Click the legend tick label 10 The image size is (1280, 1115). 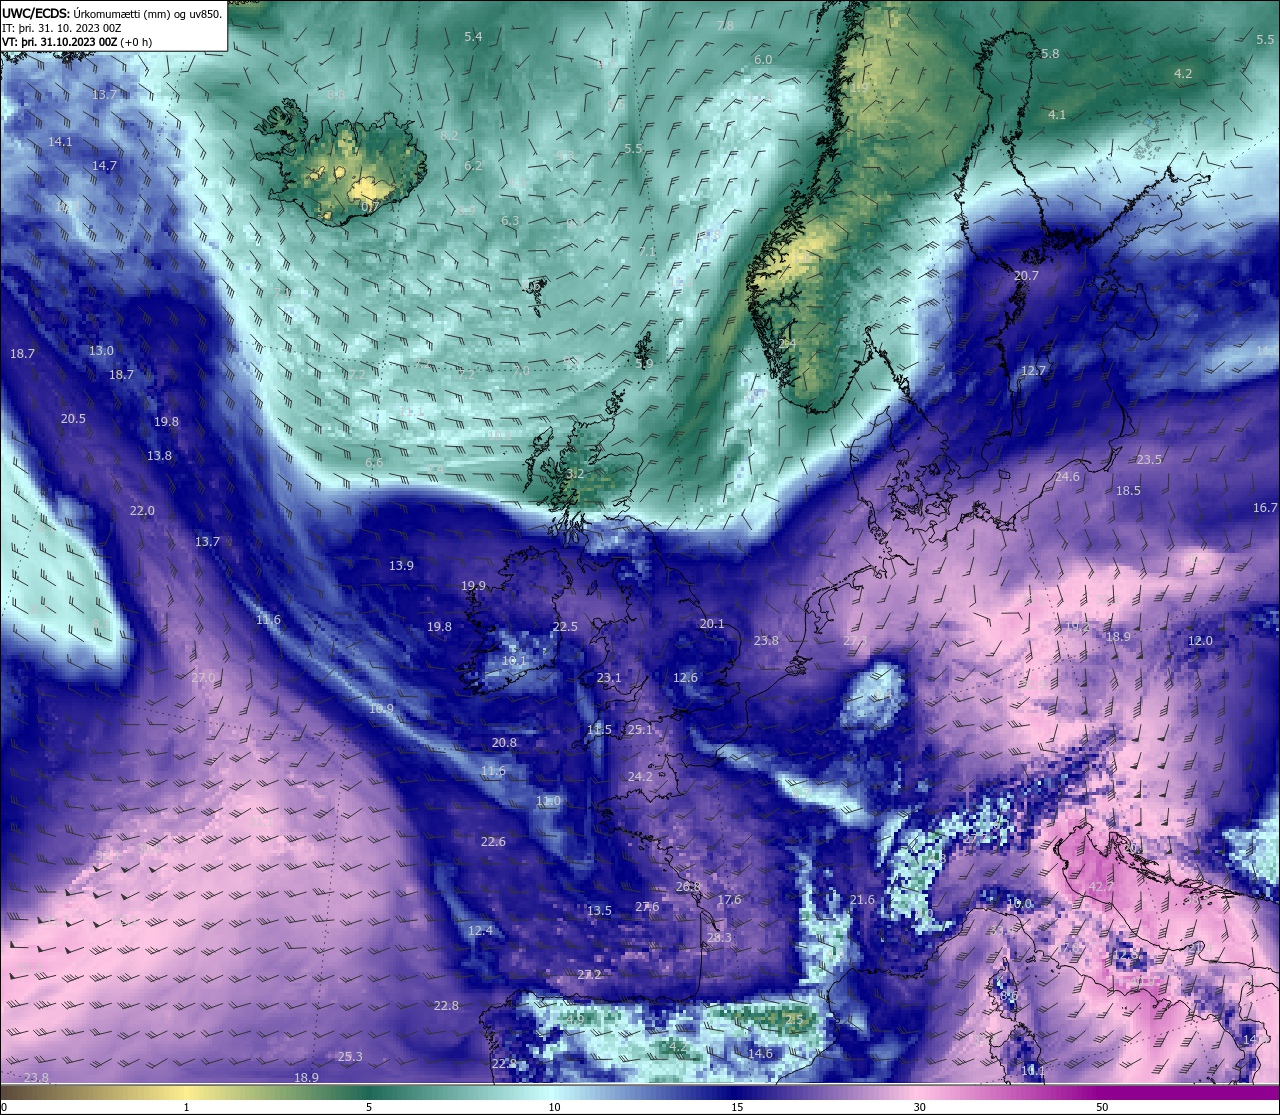click(x=553, y=1107)
